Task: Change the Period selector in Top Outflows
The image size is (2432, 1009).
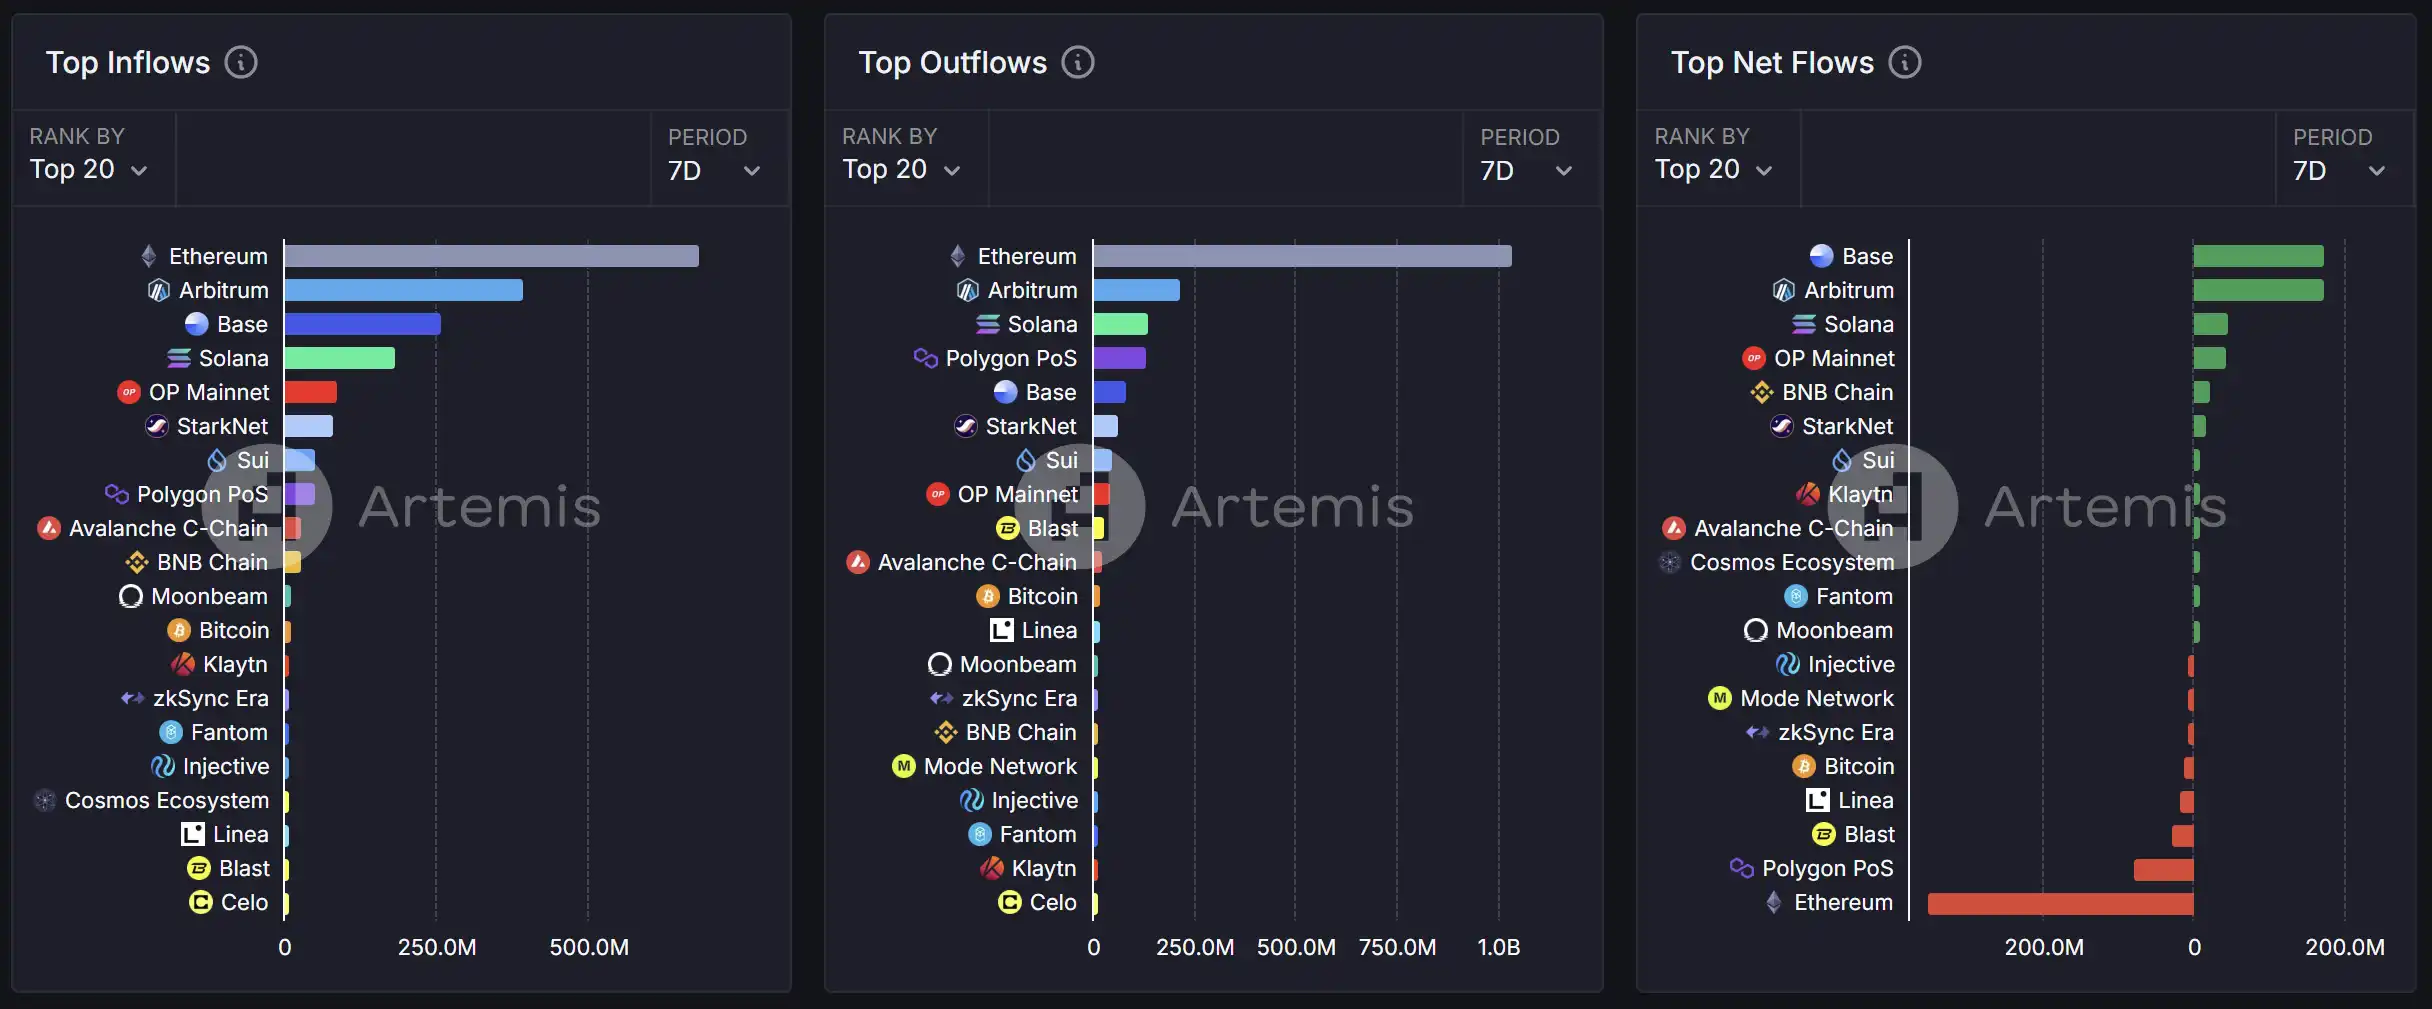Action: tap(1526, 171)
